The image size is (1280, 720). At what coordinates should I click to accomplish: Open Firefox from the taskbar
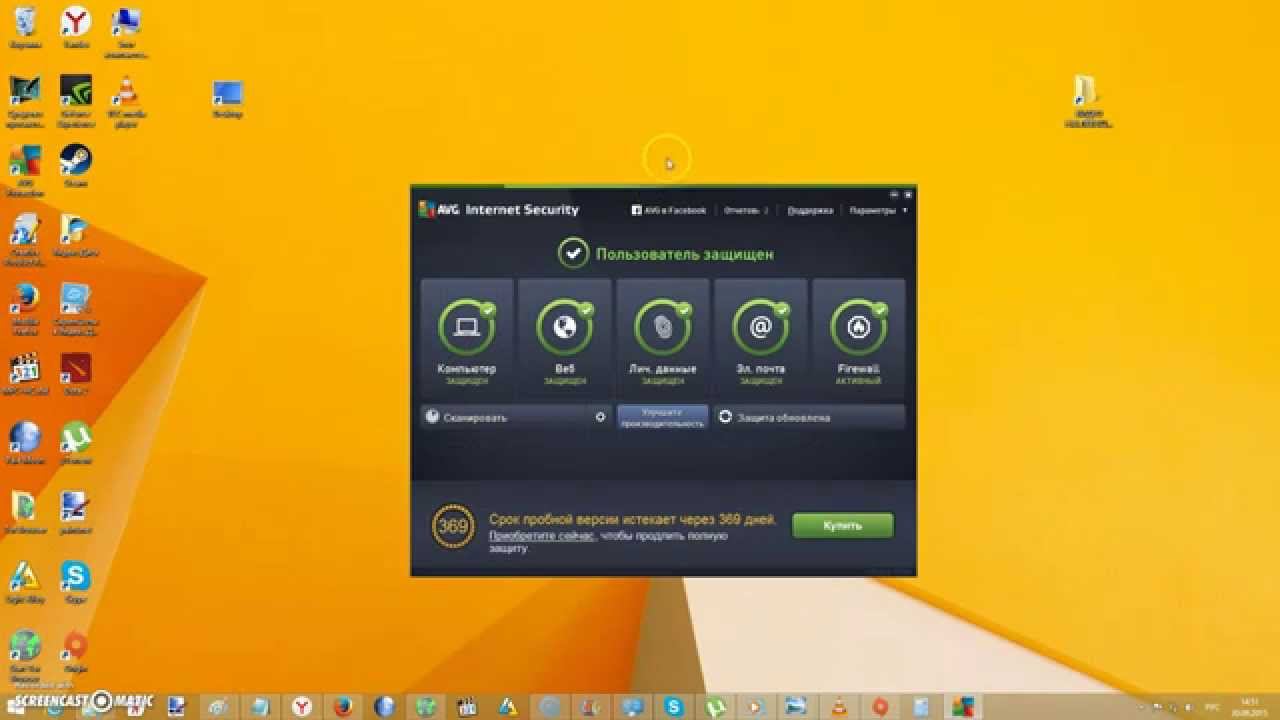(x=344, y=707)
